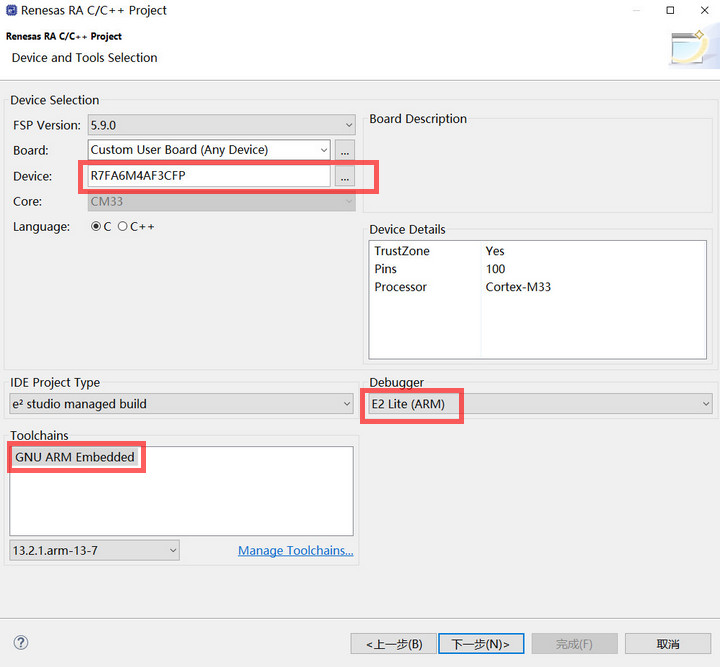Click the Pins row in Device Details
Viewport: 720px width, 667px height.
(537, 269)
